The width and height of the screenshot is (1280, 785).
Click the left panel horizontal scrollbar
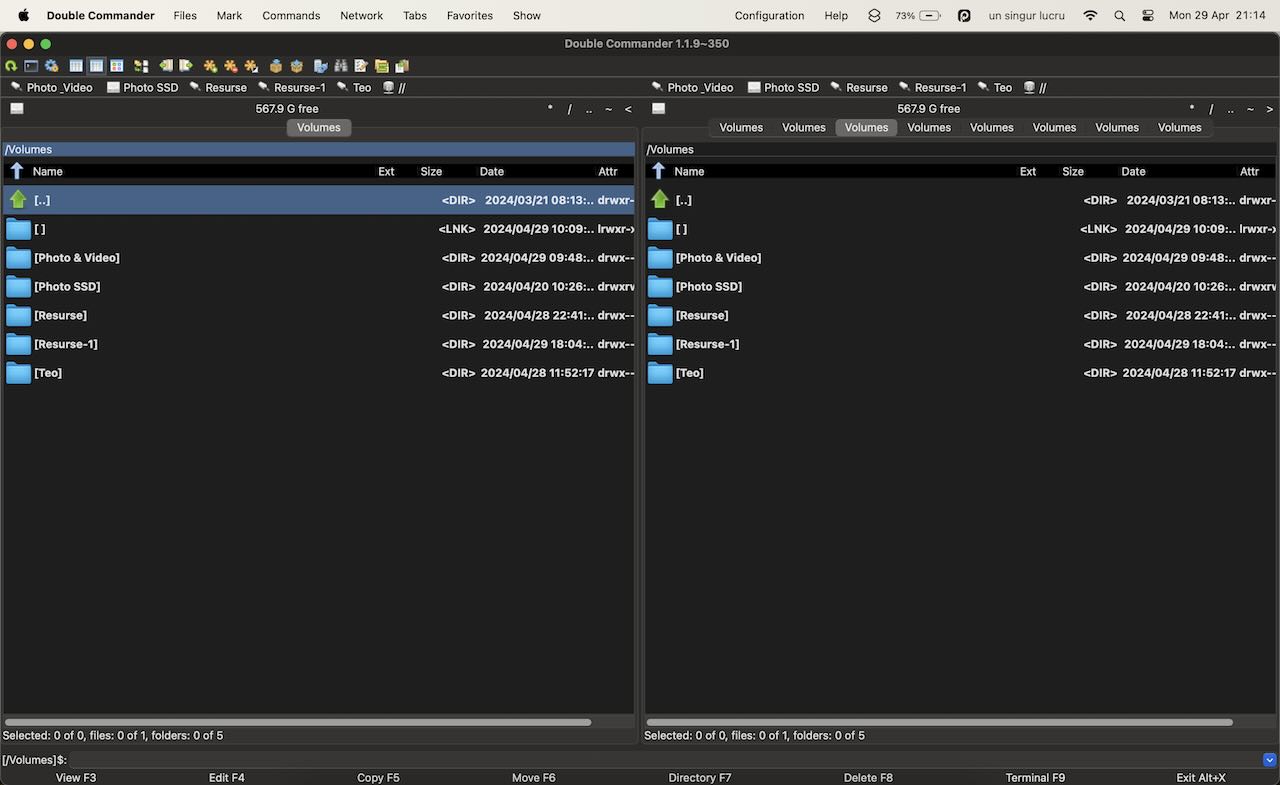298,722
